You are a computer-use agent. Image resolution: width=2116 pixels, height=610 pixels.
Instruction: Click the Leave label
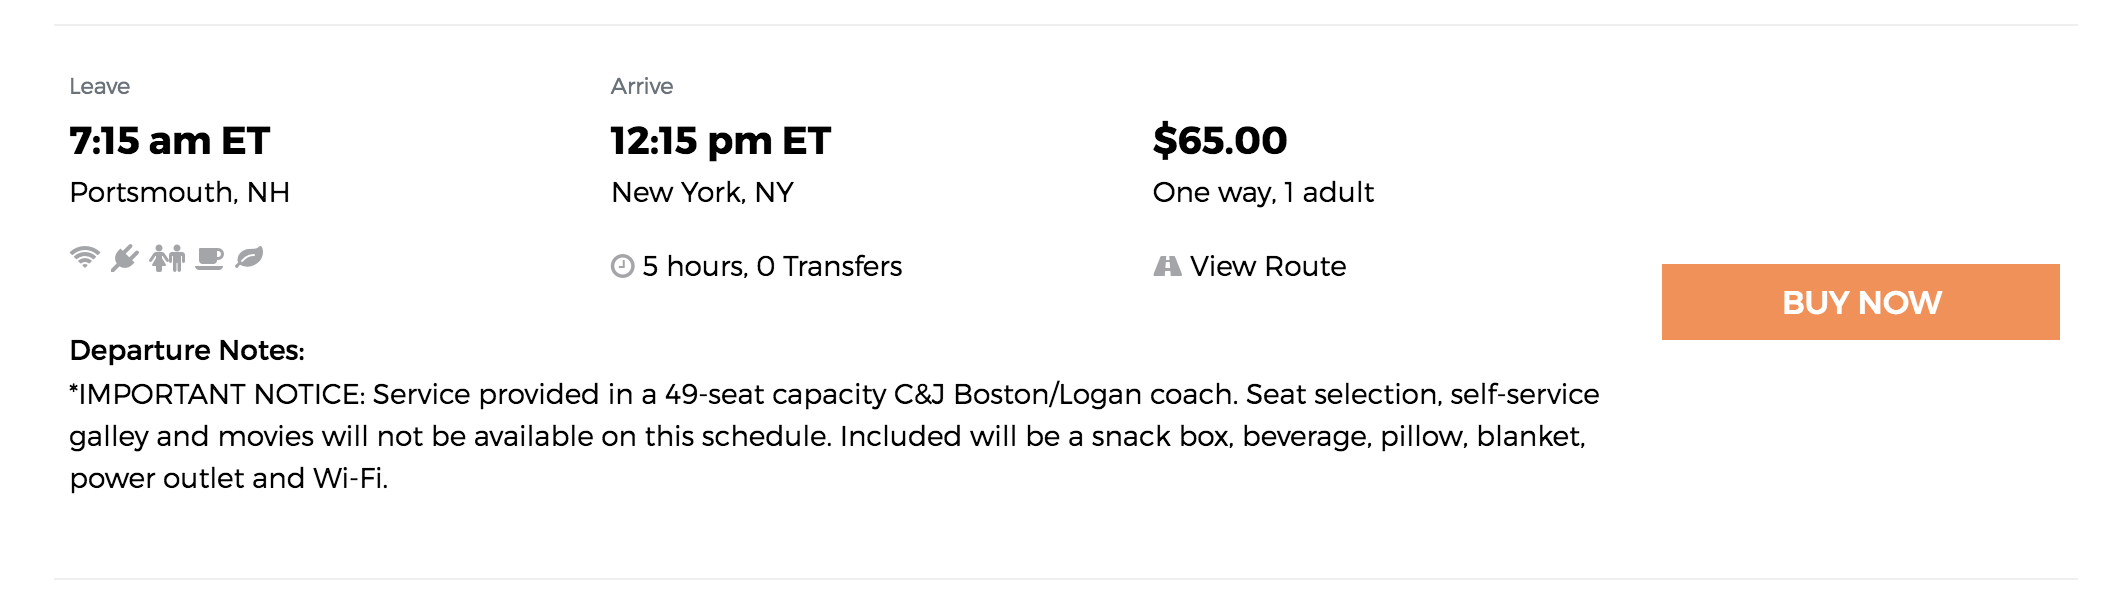pos(100,86)
